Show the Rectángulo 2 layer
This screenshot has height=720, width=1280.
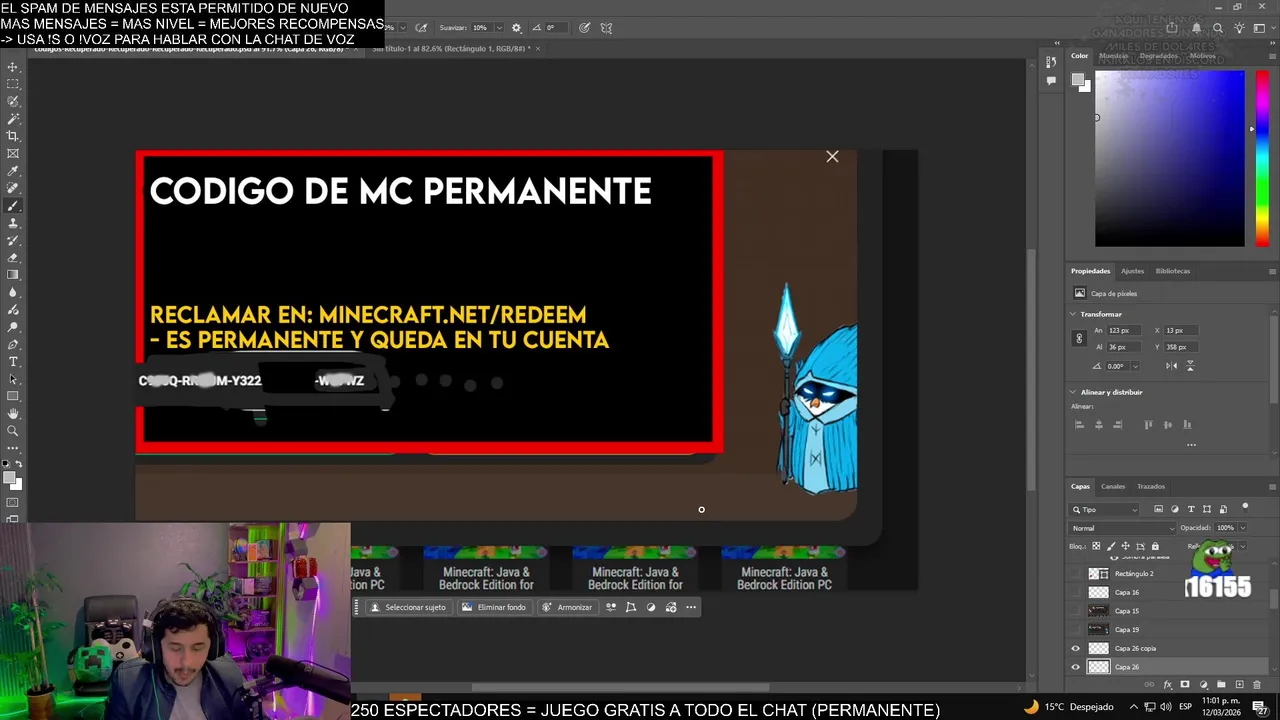1076,574
